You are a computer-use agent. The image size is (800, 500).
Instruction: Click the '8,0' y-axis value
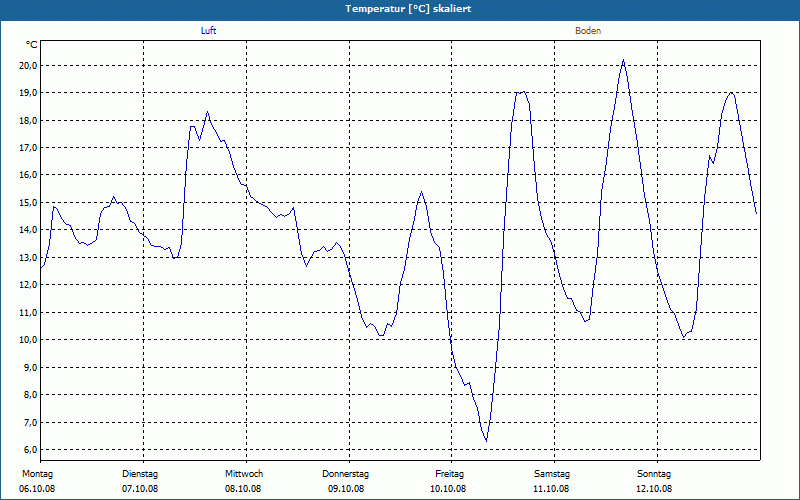[x=30, y=394]
